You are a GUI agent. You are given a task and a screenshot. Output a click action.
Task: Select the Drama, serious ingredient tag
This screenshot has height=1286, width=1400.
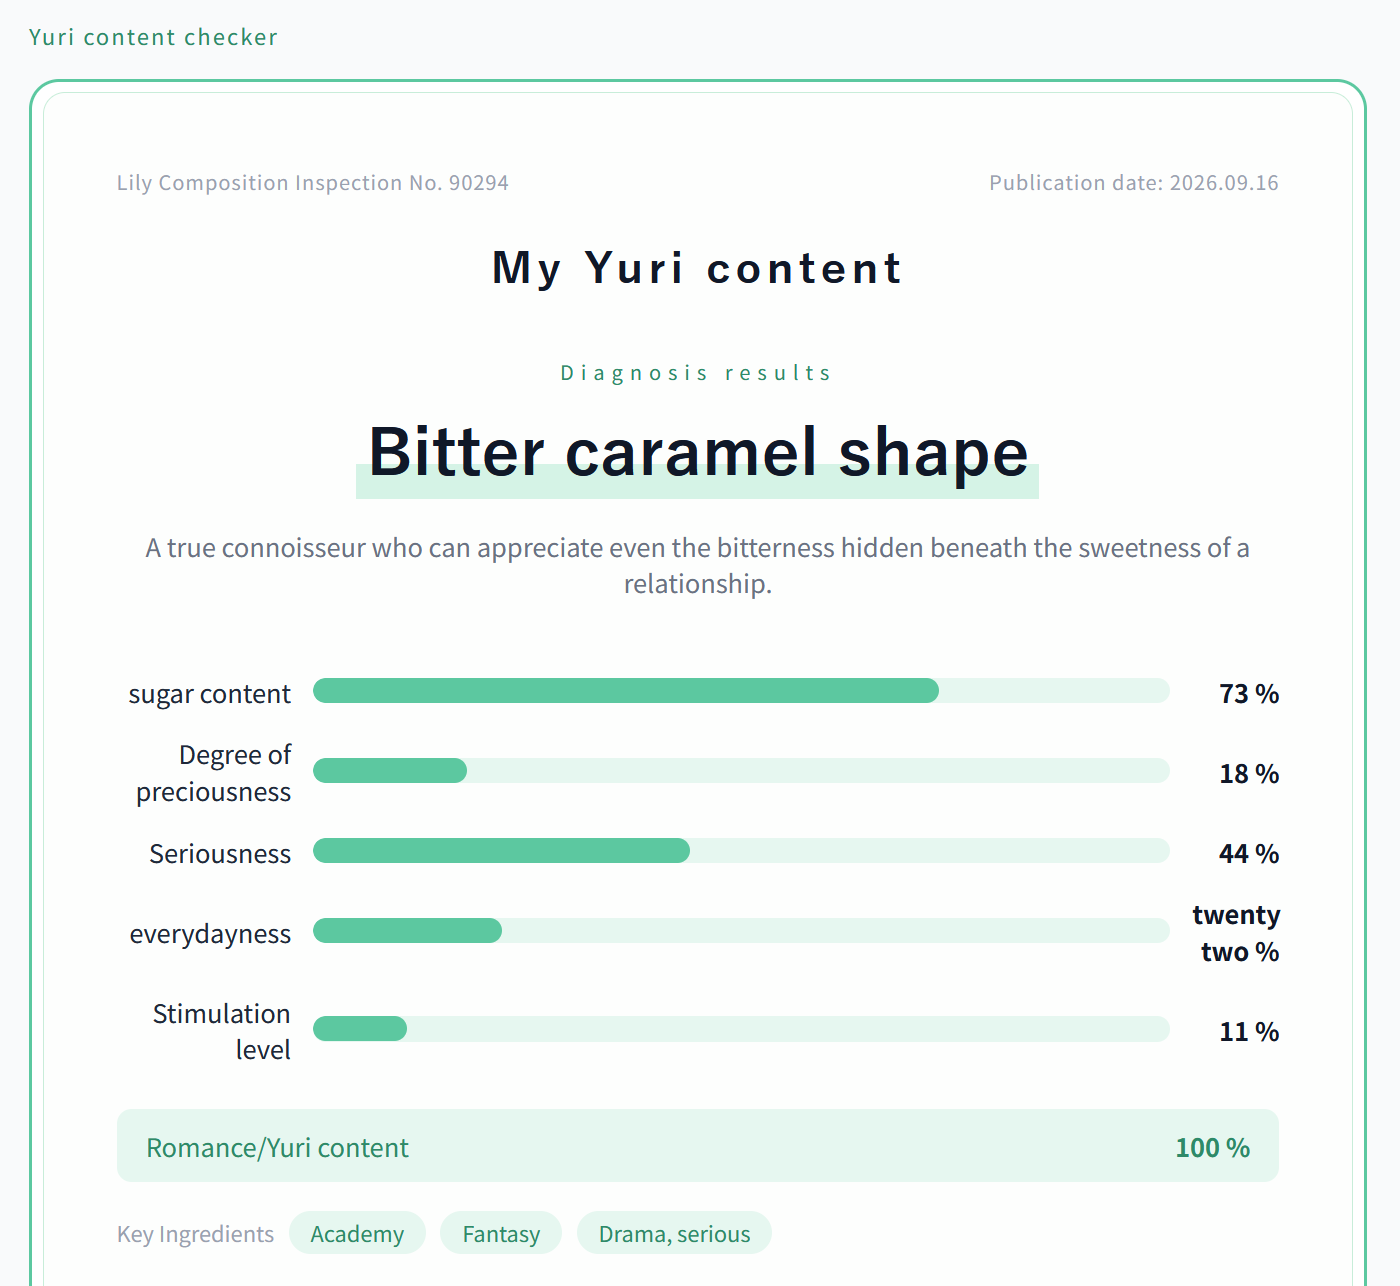[x=674, y=1233]
